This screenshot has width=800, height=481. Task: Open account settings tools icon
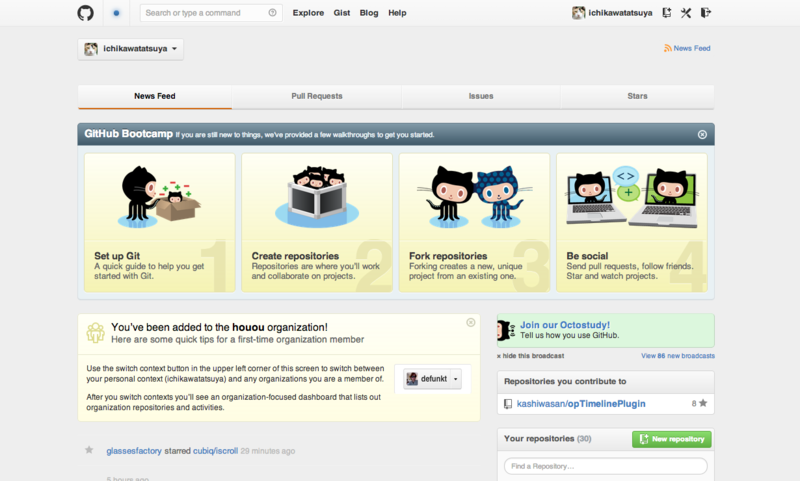686,13
